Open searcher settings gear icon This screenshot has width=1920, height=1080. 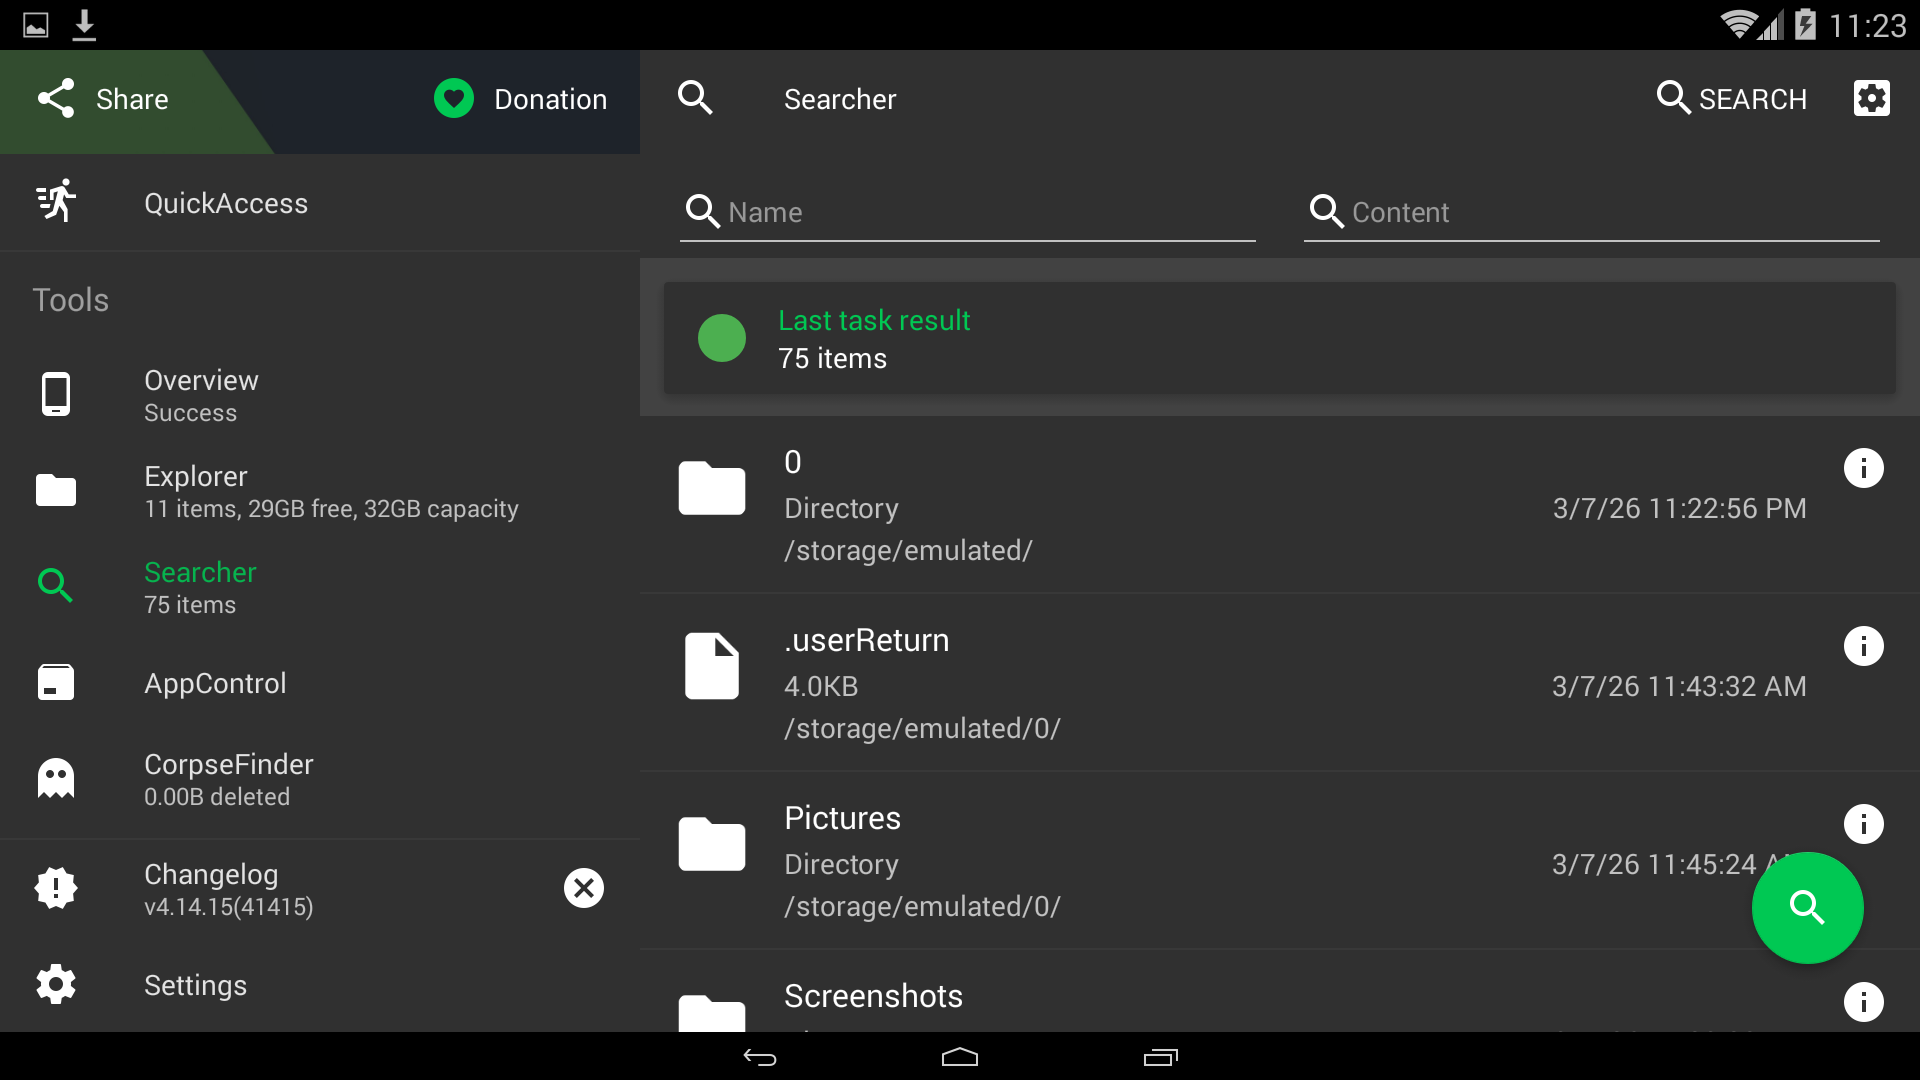tap(1871, 99)
